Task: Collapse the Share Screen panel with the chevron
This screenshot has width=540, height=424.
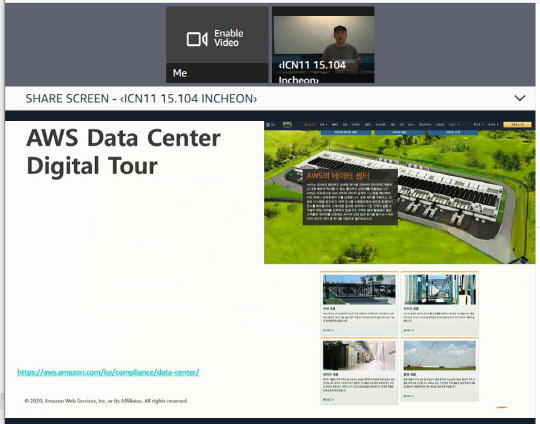Action: click(x=520, y=98)
